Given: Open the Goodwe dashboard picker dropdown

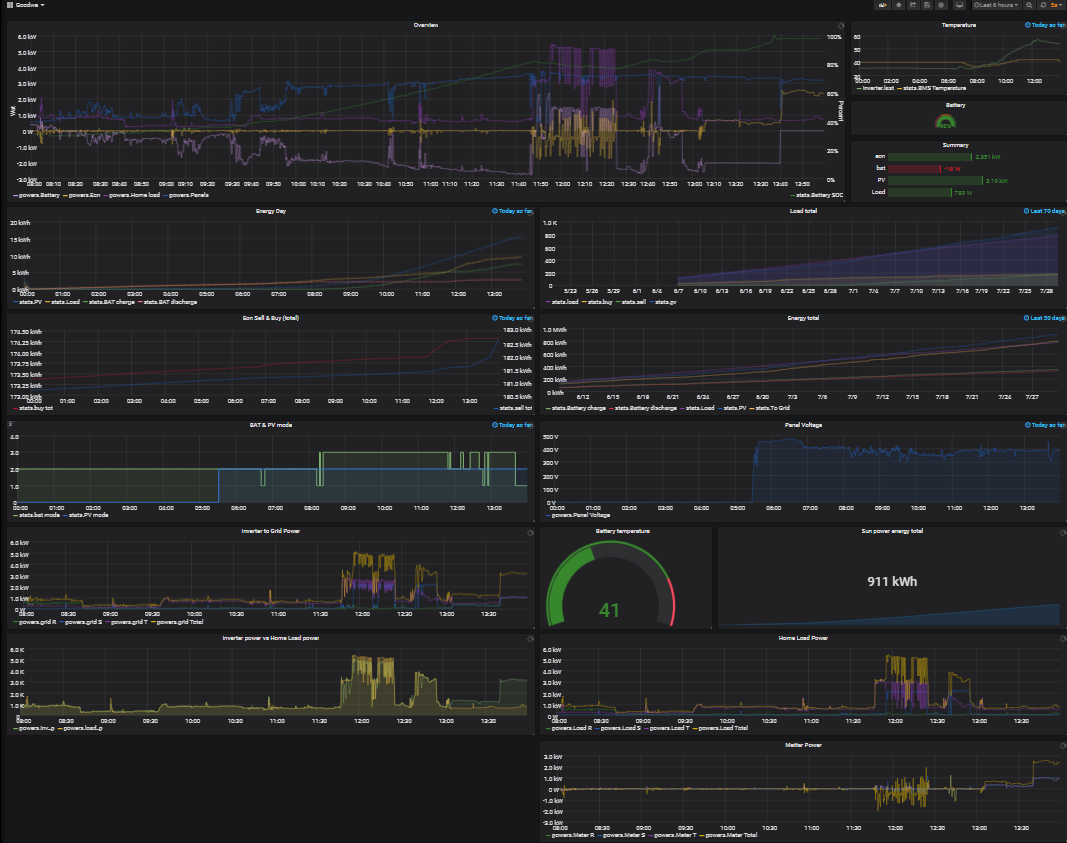Looking at the screenshot, I should 30,5.
